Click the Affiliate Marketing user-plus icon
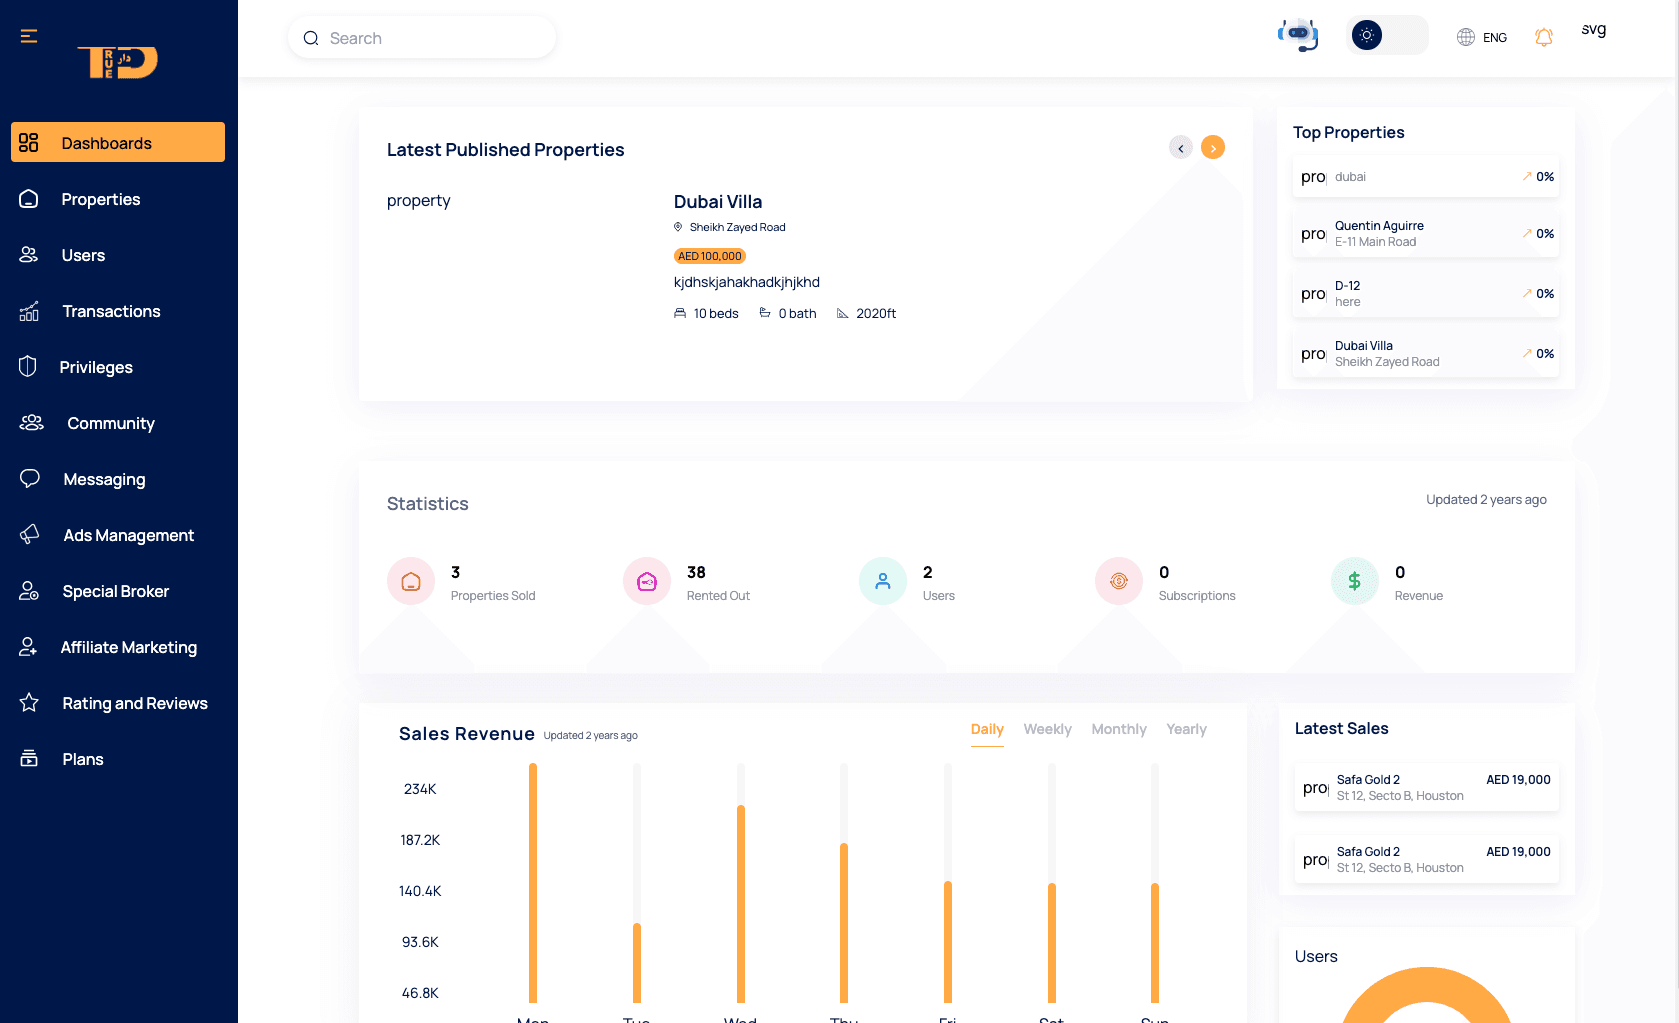The image size is (1679, 1023). point(28,647)
